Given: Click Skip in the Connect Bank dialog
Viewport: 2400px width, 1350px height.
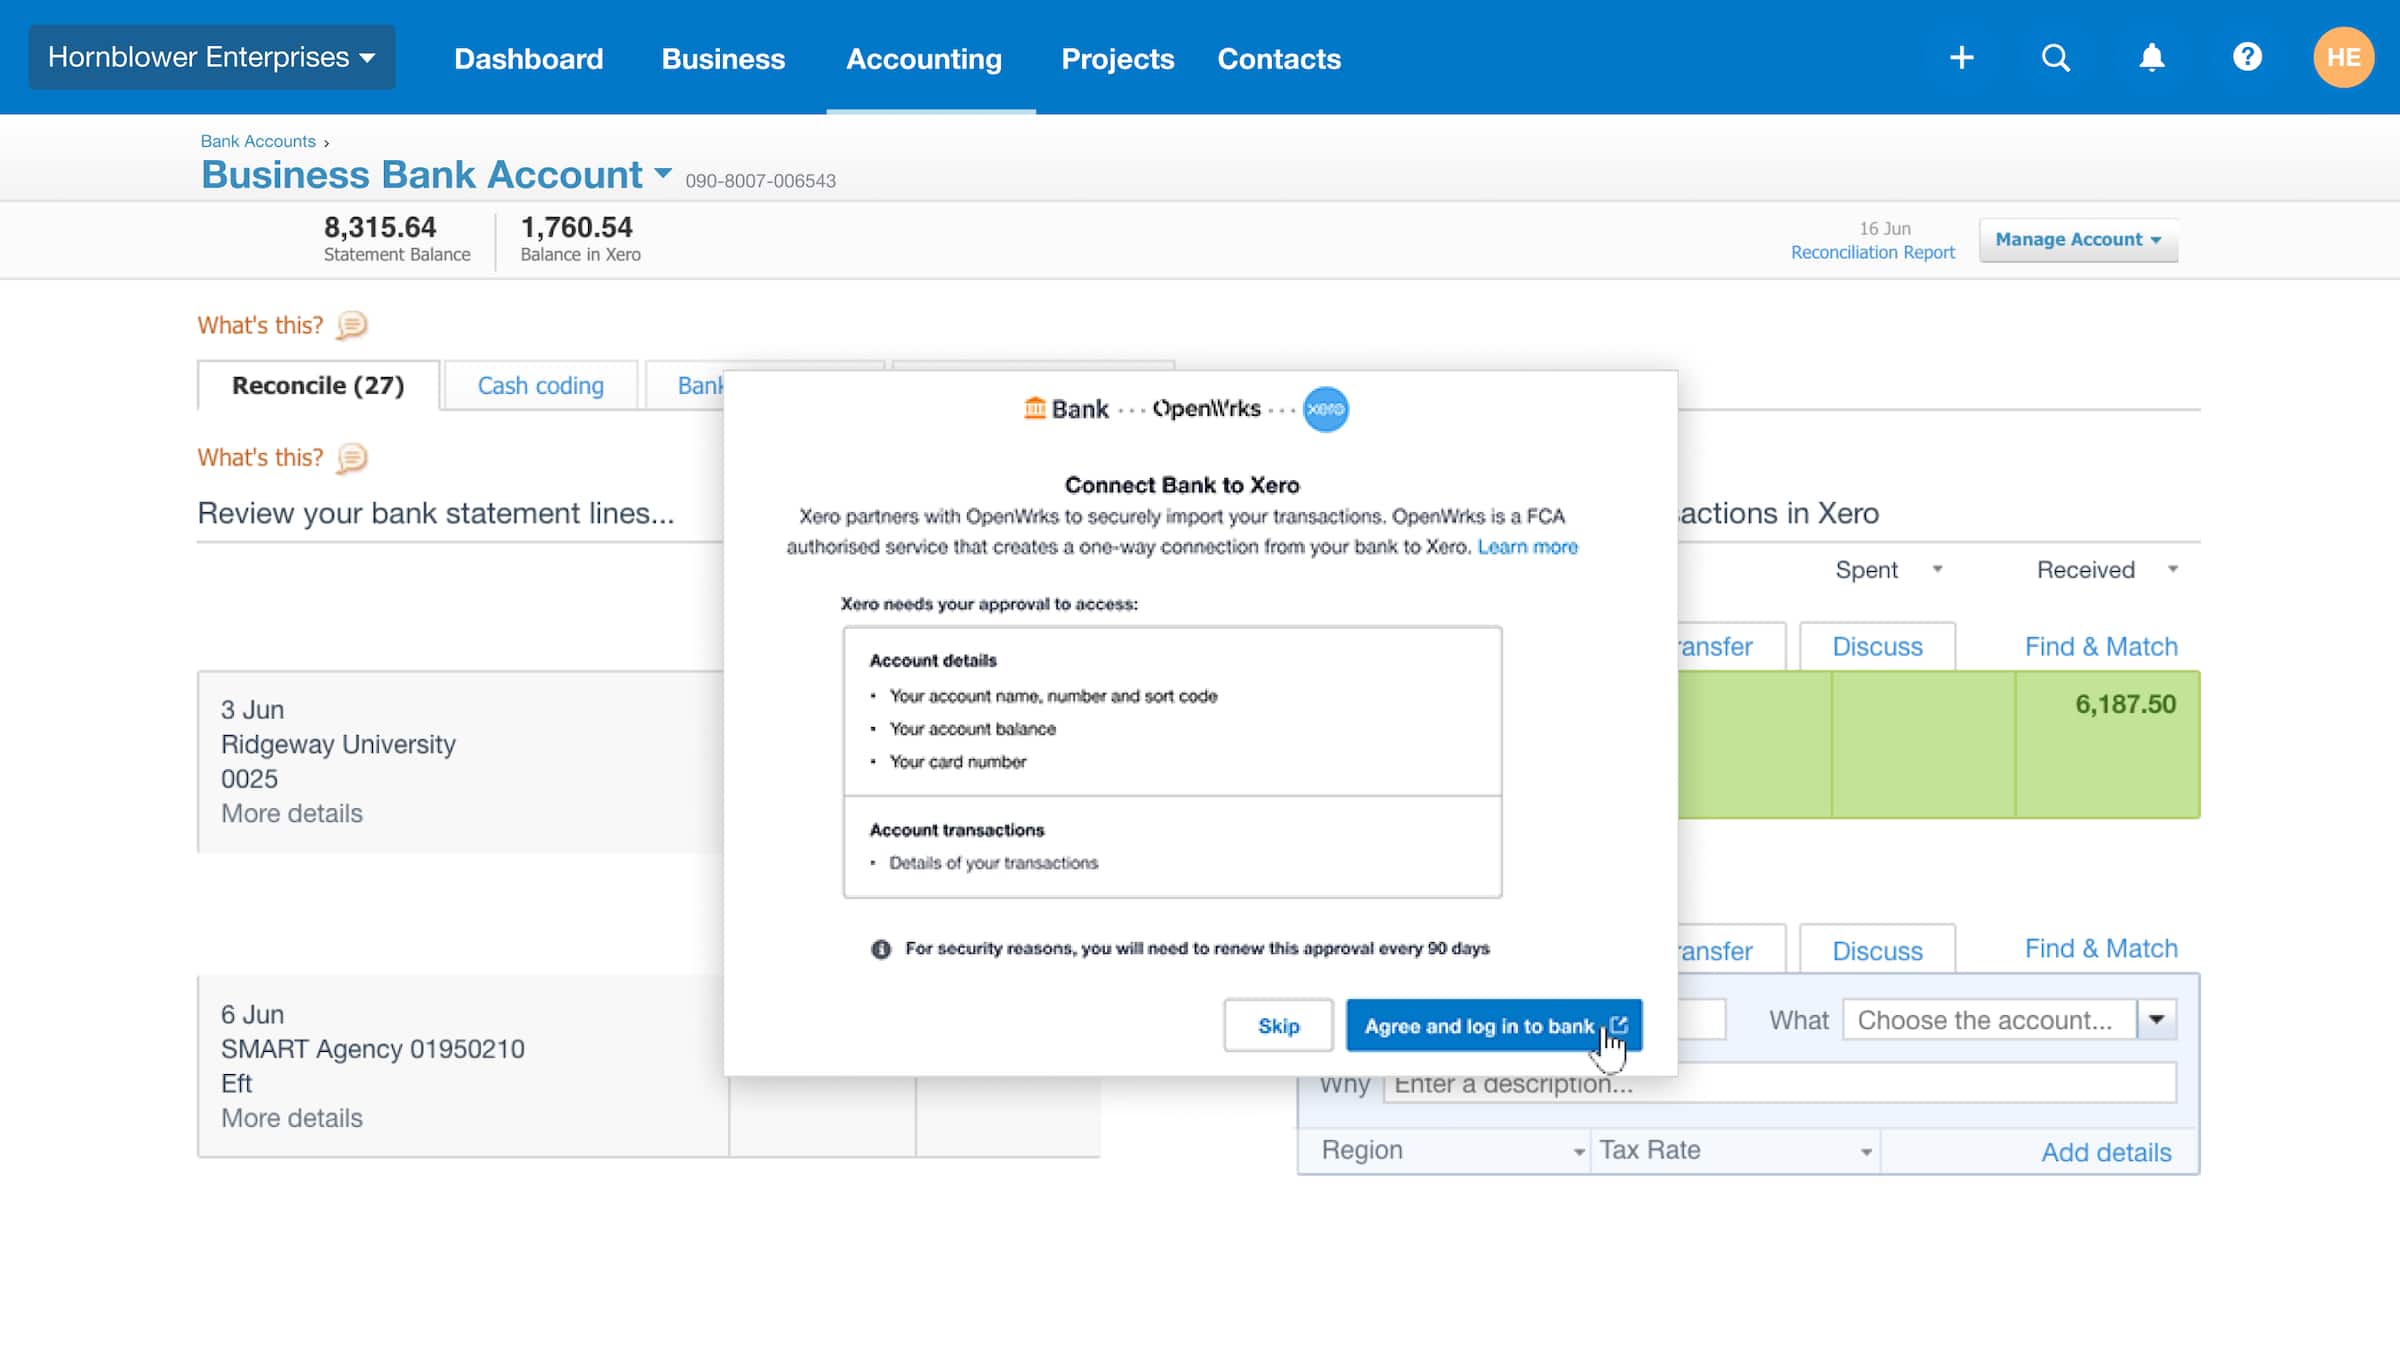Looking at the screenshot, I should point(1277,1025).
